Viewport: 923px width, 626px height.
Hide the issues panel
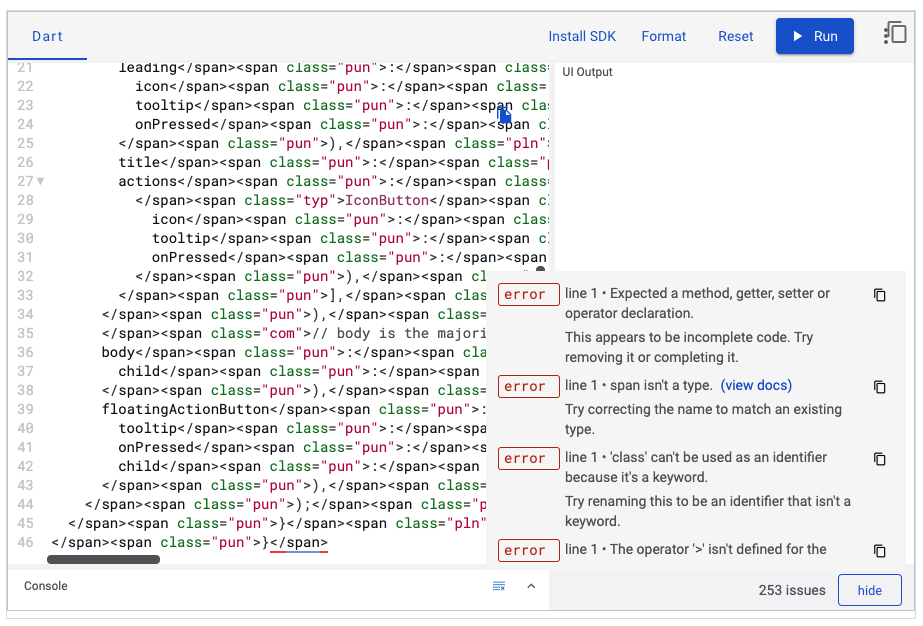(869, 590)
